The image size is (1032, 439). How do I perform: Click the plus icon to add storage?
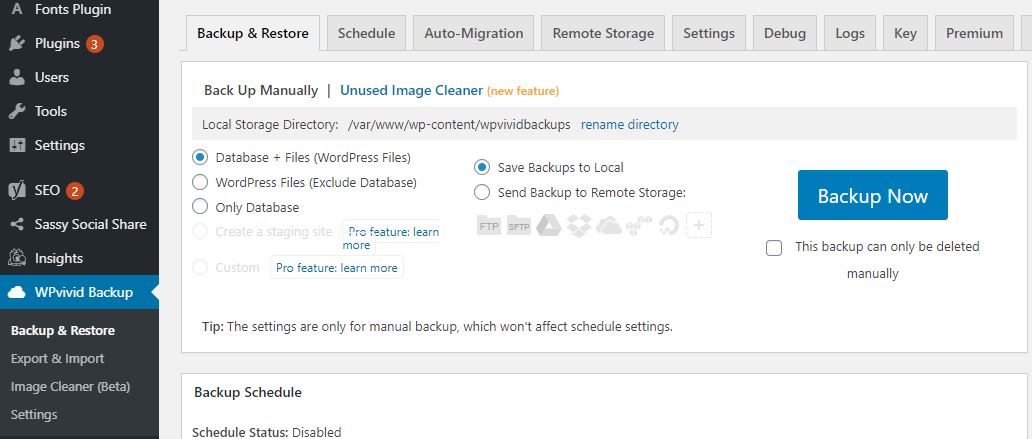point(699,225)
